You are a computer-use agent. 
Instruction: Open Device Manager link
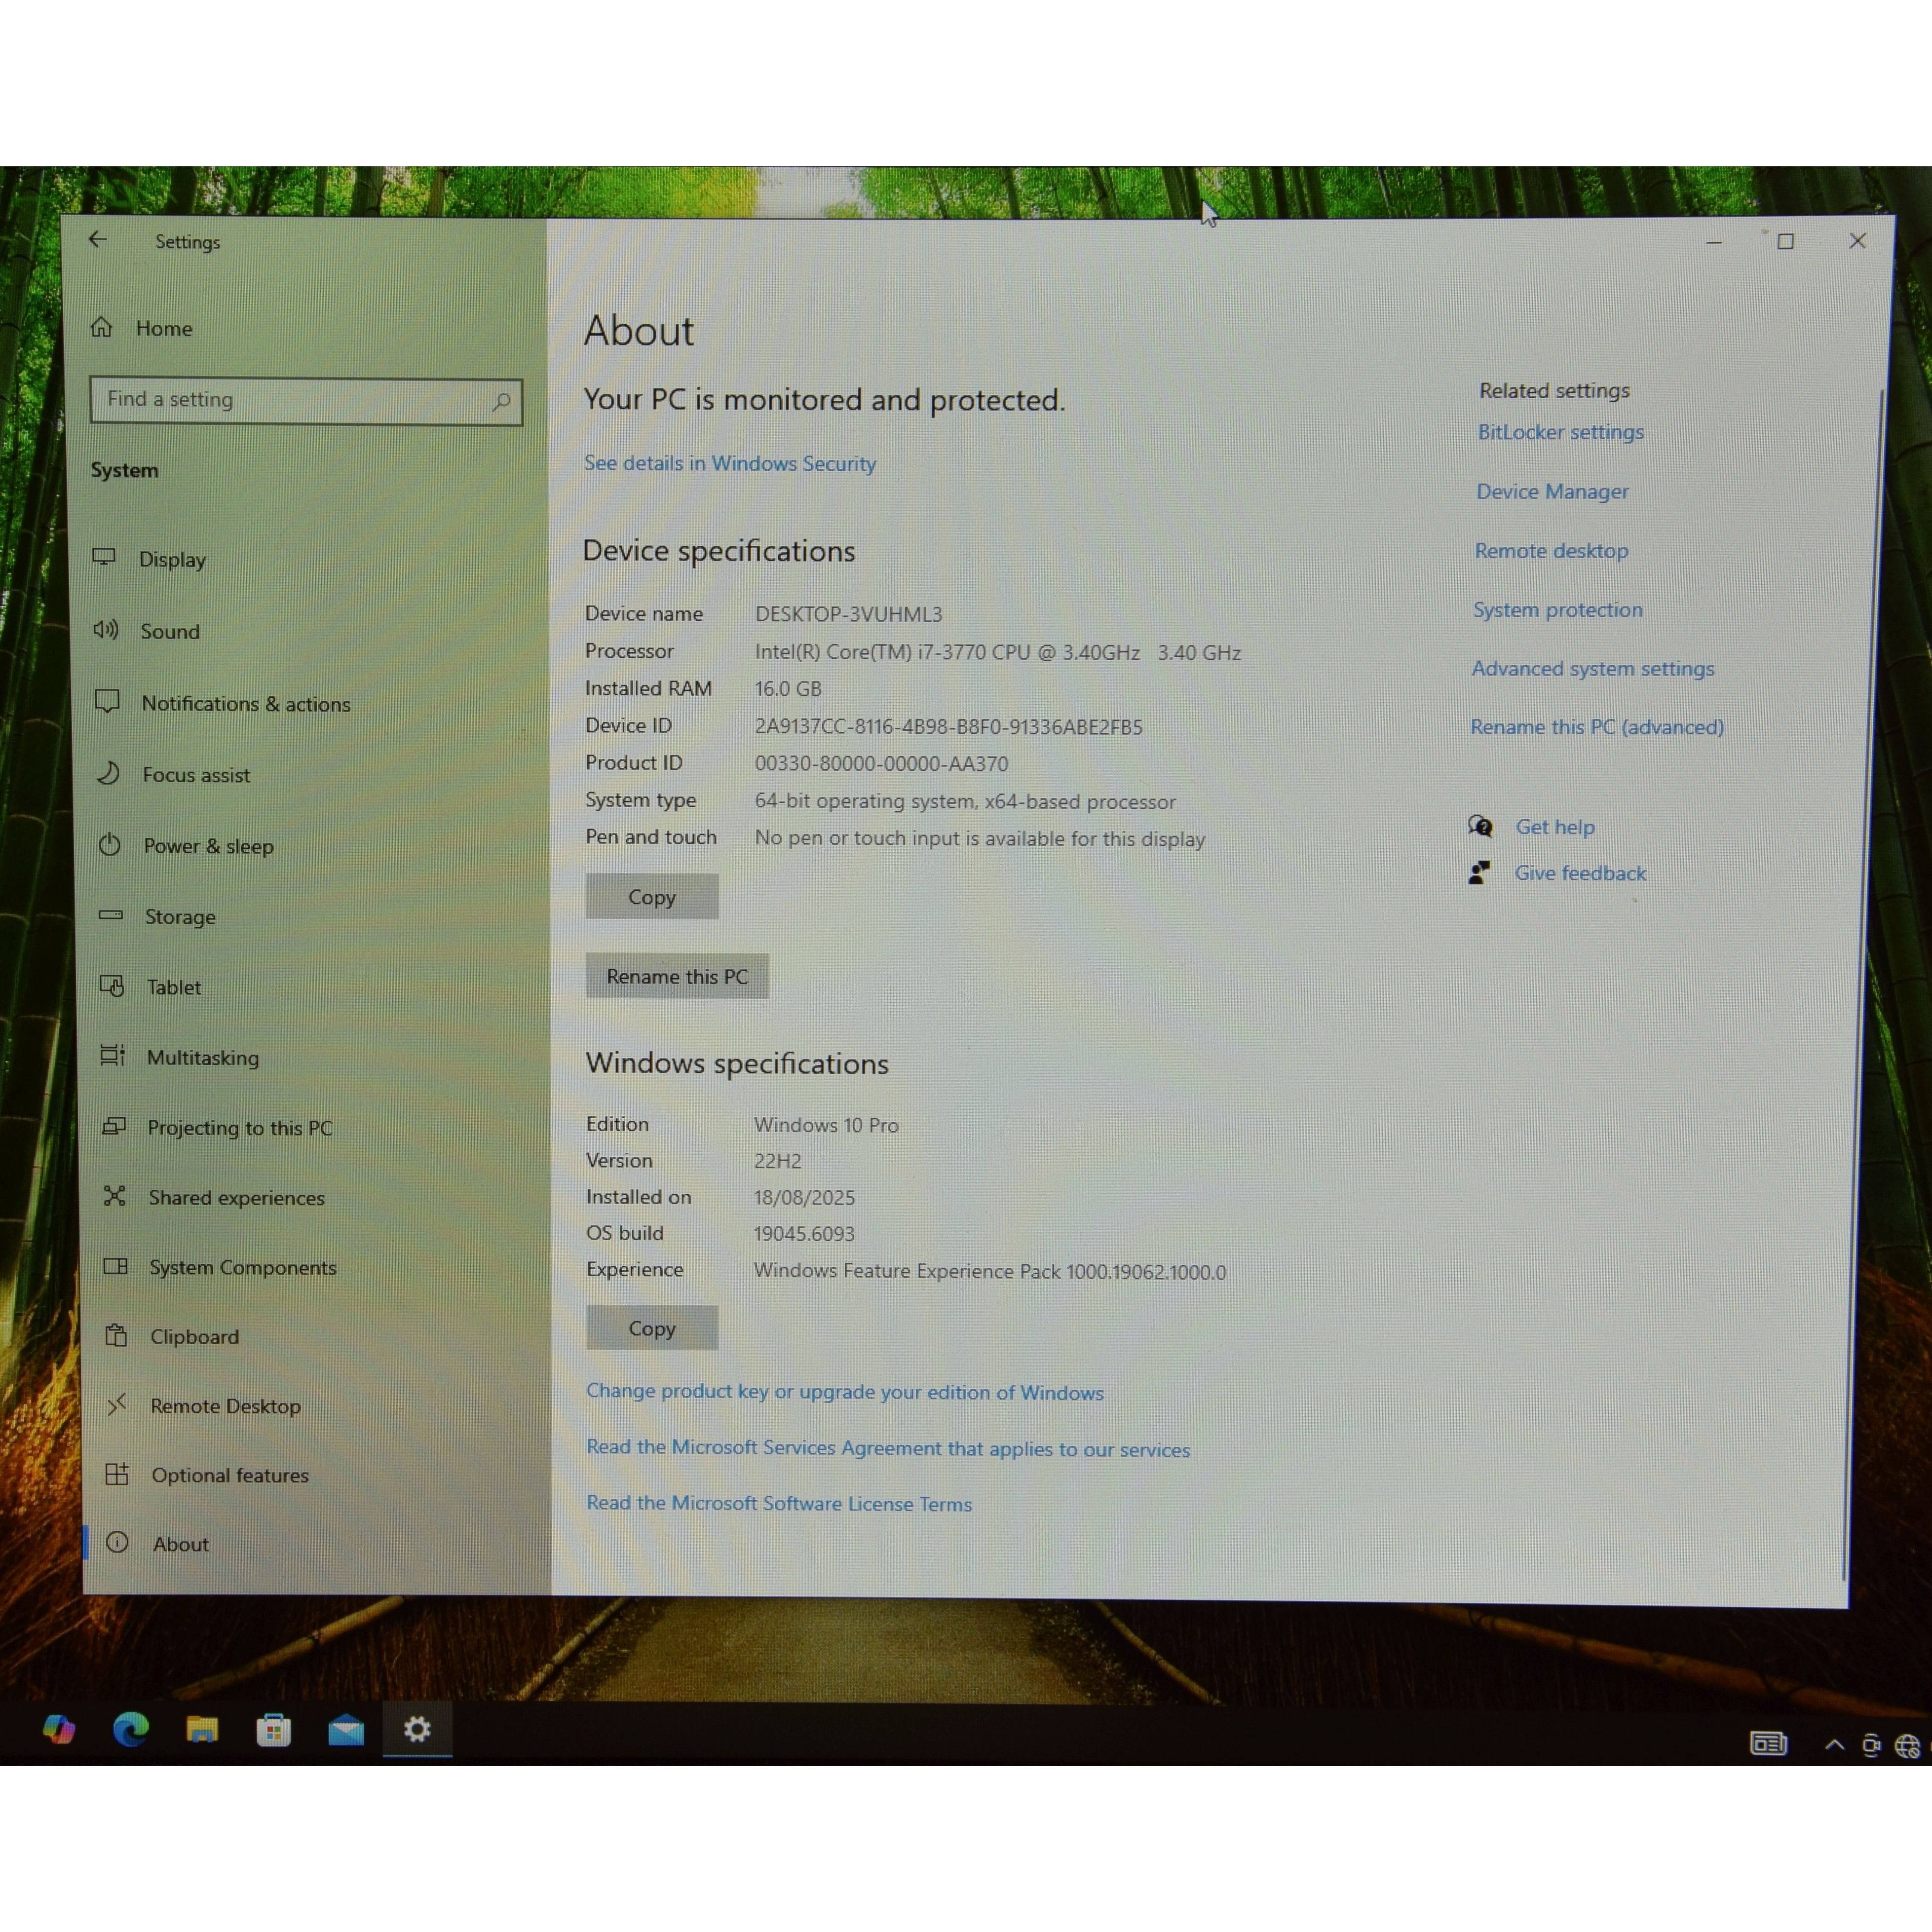click(x=1553, y=491)
